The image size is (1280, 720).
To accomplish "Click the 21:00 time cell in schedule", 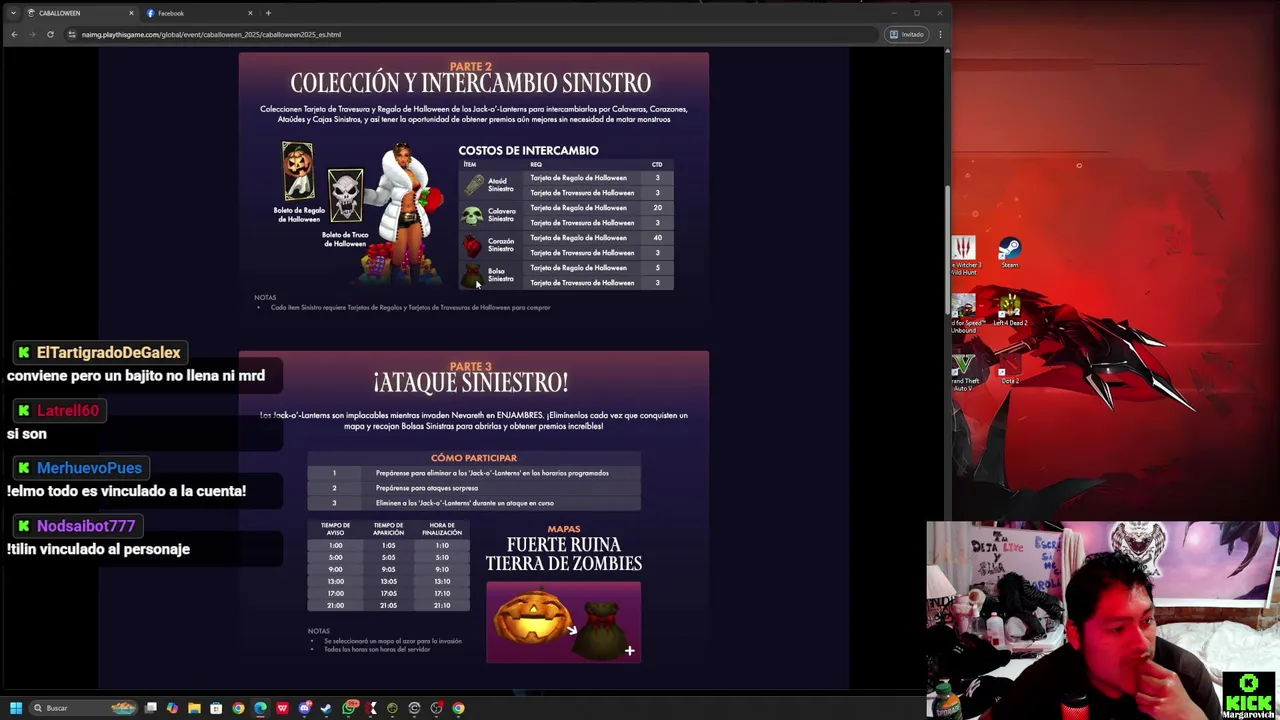I will point(335,605).
